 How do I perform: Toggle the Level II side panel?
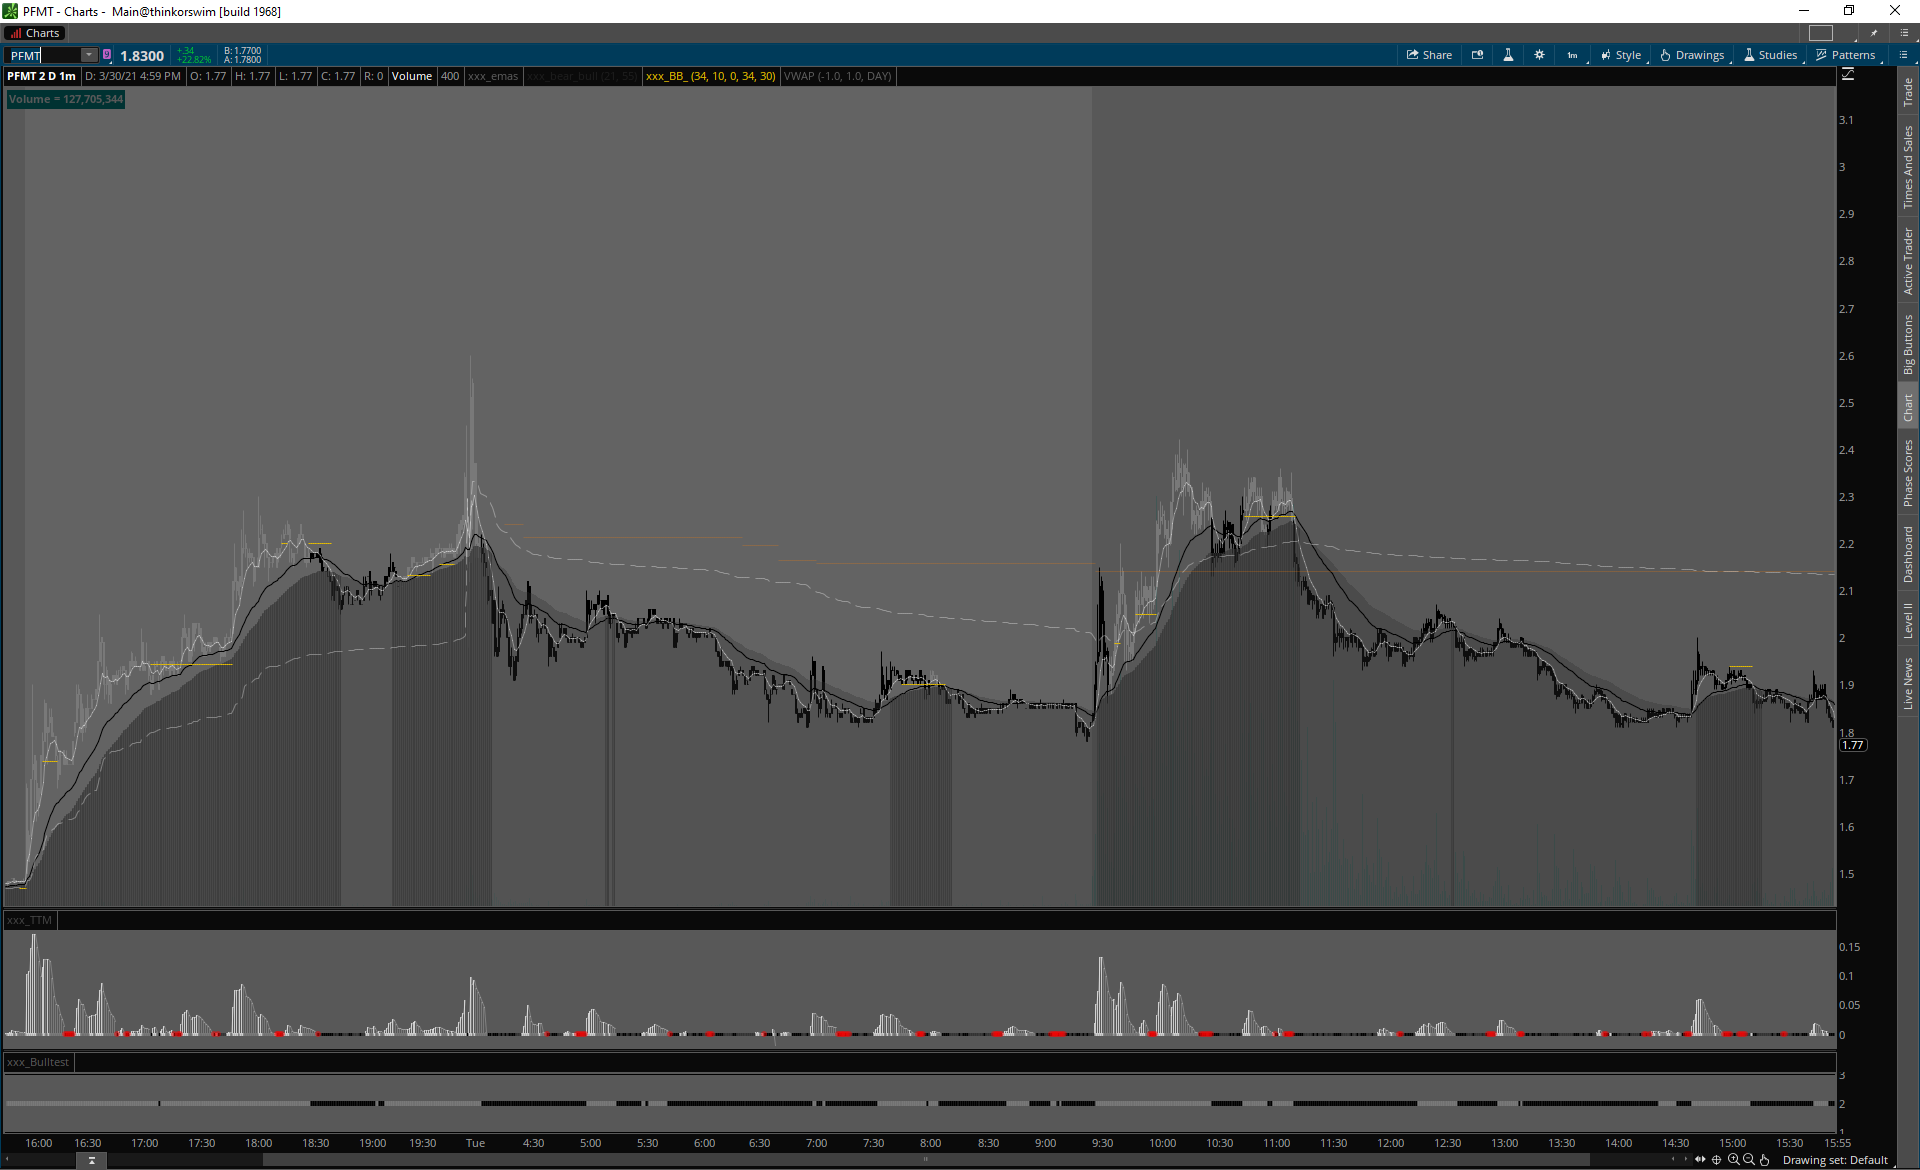click(x=1908, y=620)
